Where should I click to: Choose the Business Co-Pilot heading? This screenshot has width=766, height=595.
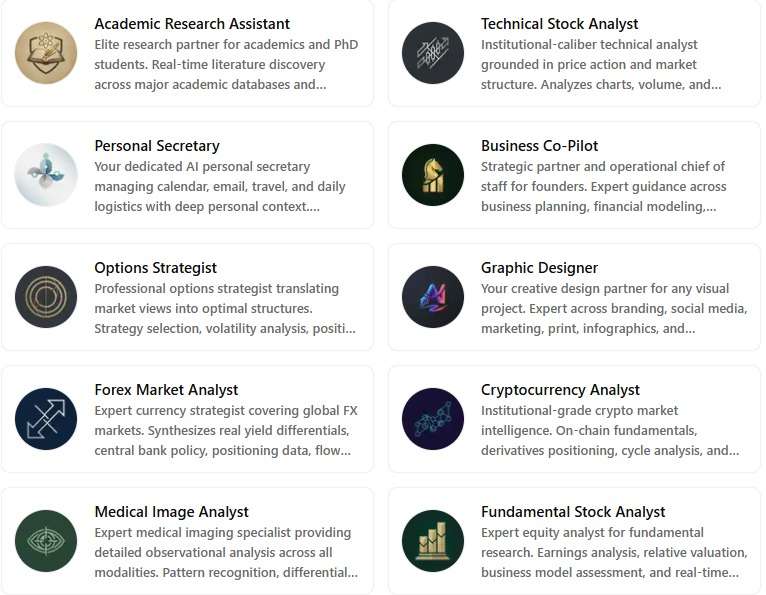pyautogui.click(x=540, y=146)
